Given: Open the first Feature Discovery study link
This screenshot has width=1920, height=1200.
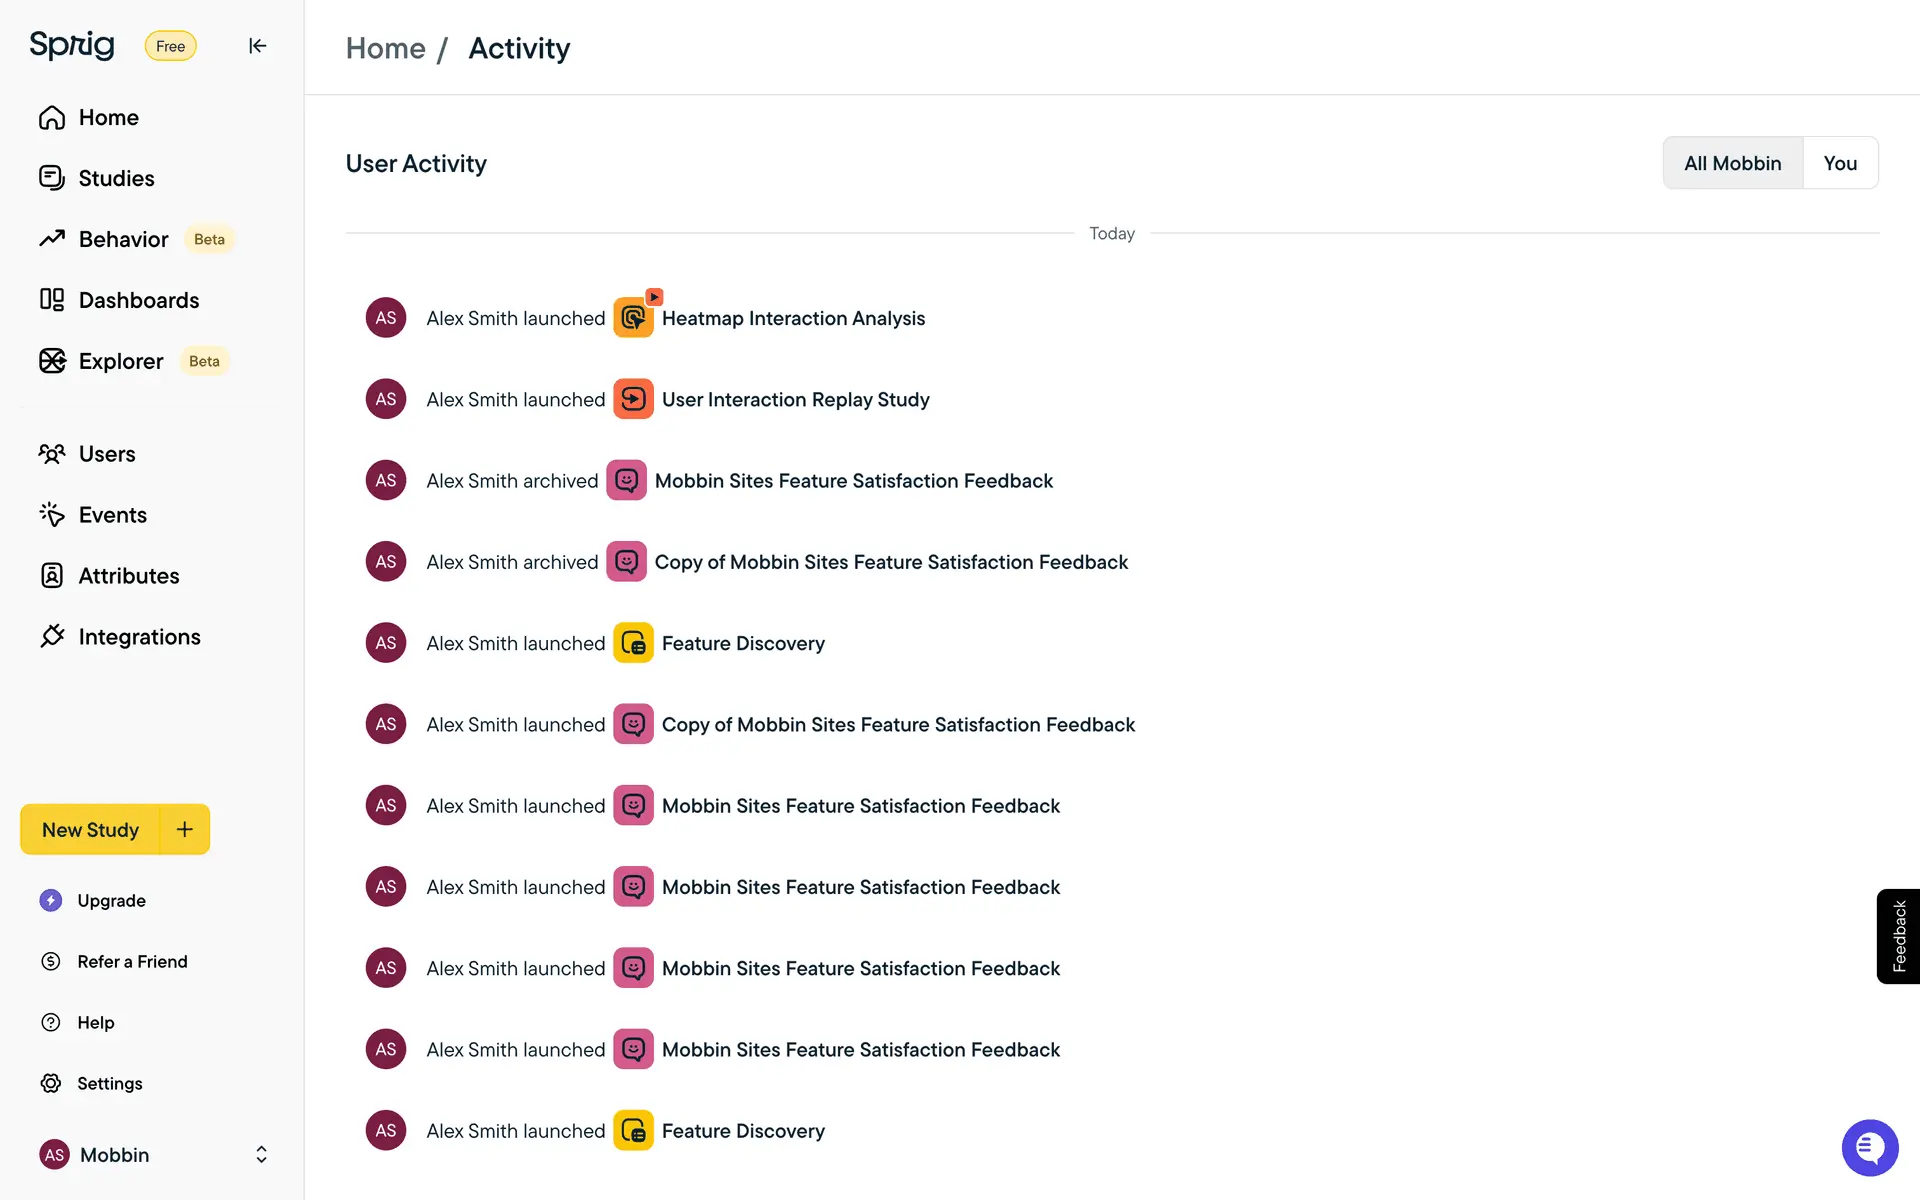Looking at the screenshot, I should point(742,643).
